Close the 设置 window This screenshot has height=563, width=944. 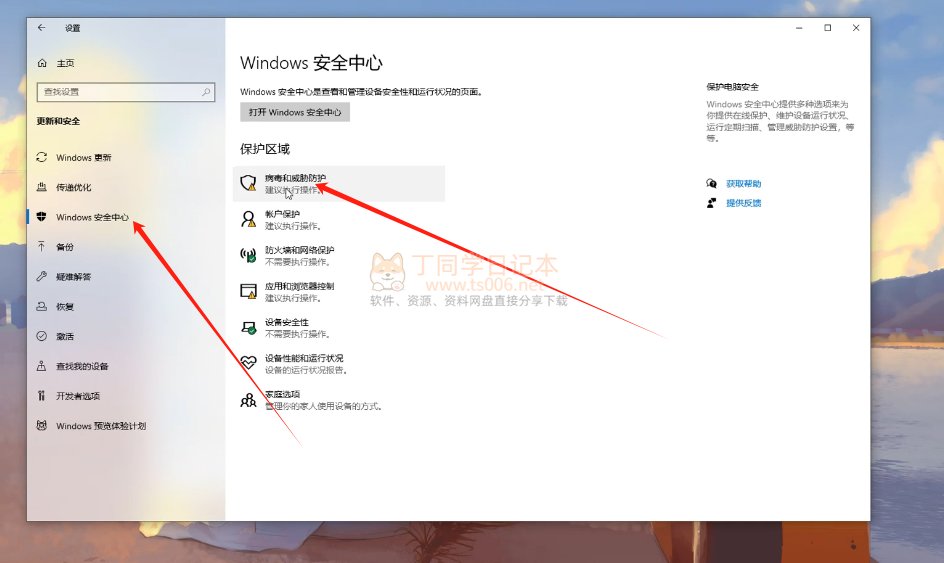coord(856,28)
